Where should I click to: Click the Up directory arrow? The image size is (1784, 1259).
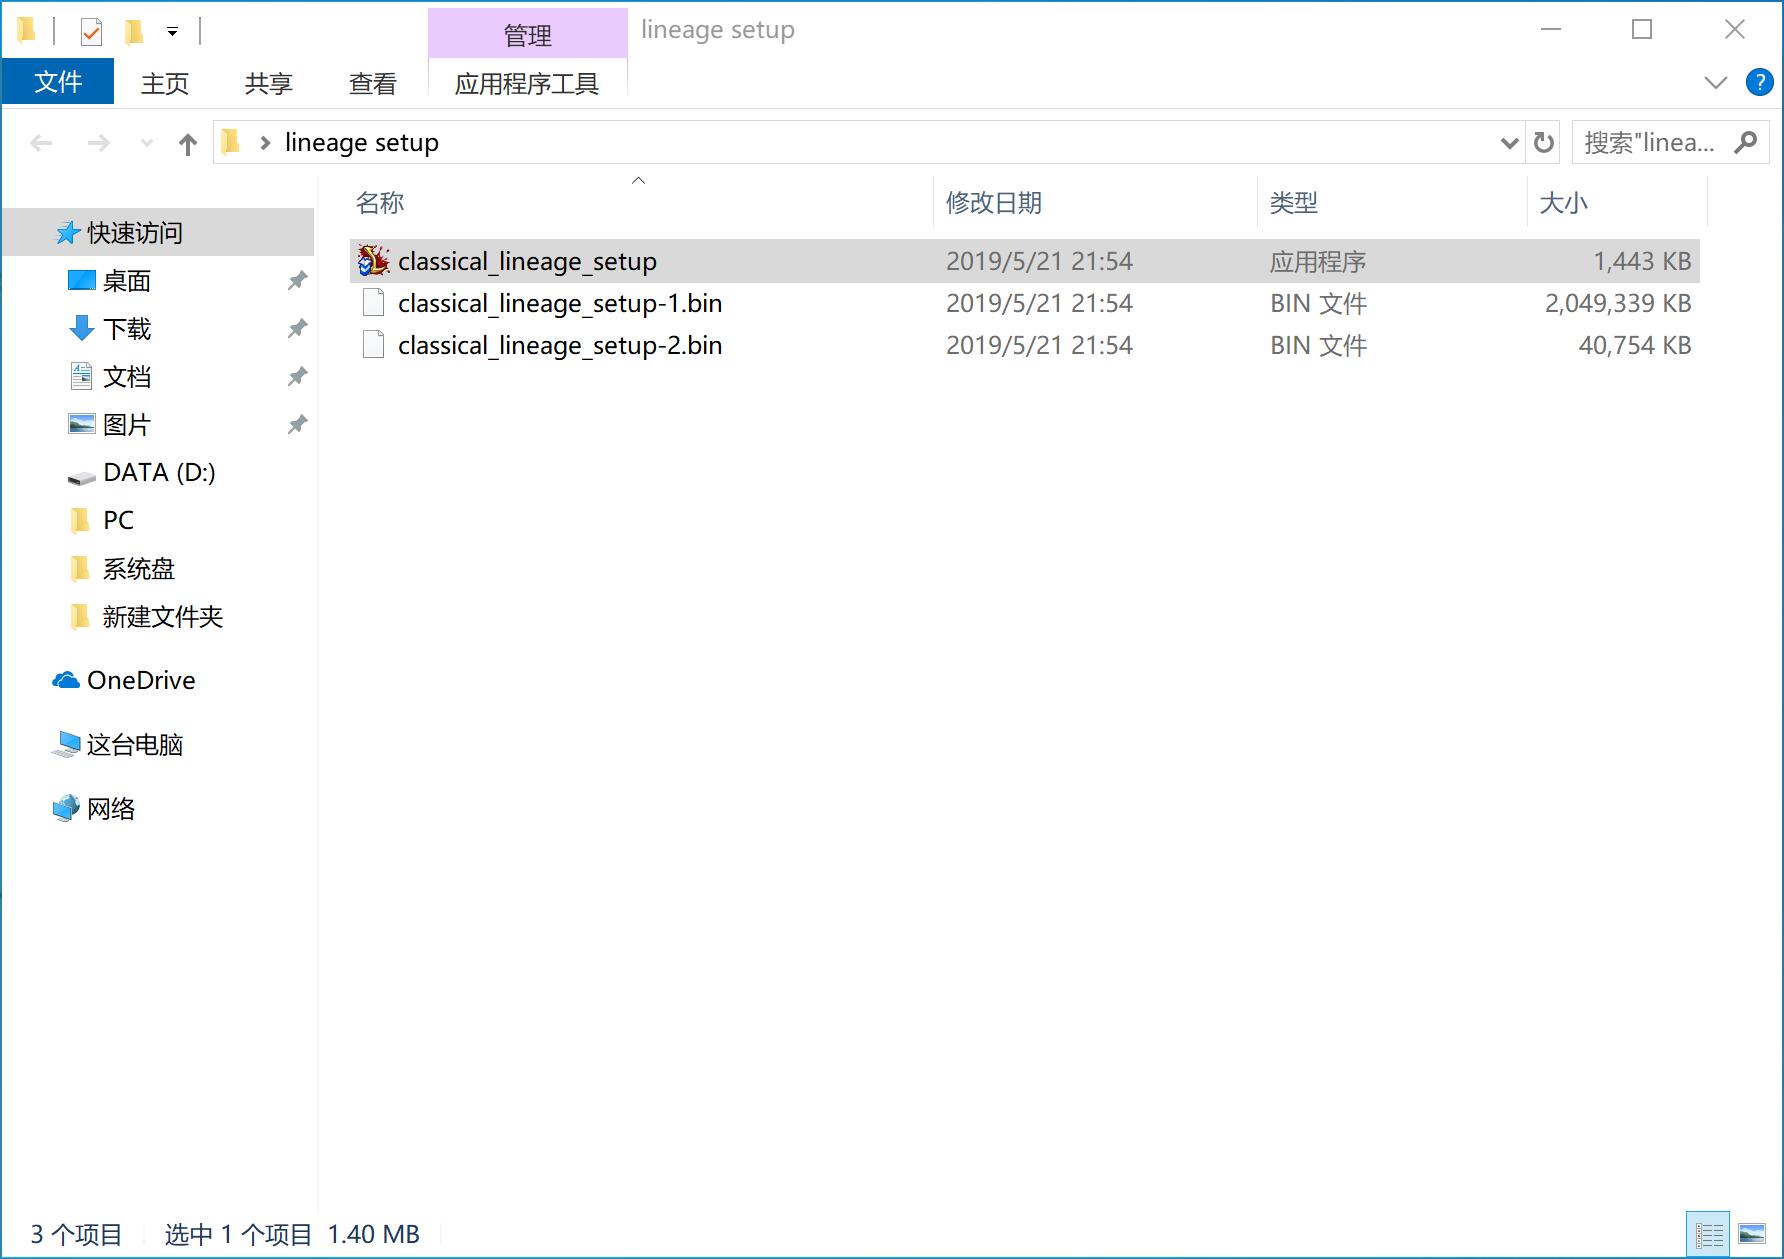188,144
